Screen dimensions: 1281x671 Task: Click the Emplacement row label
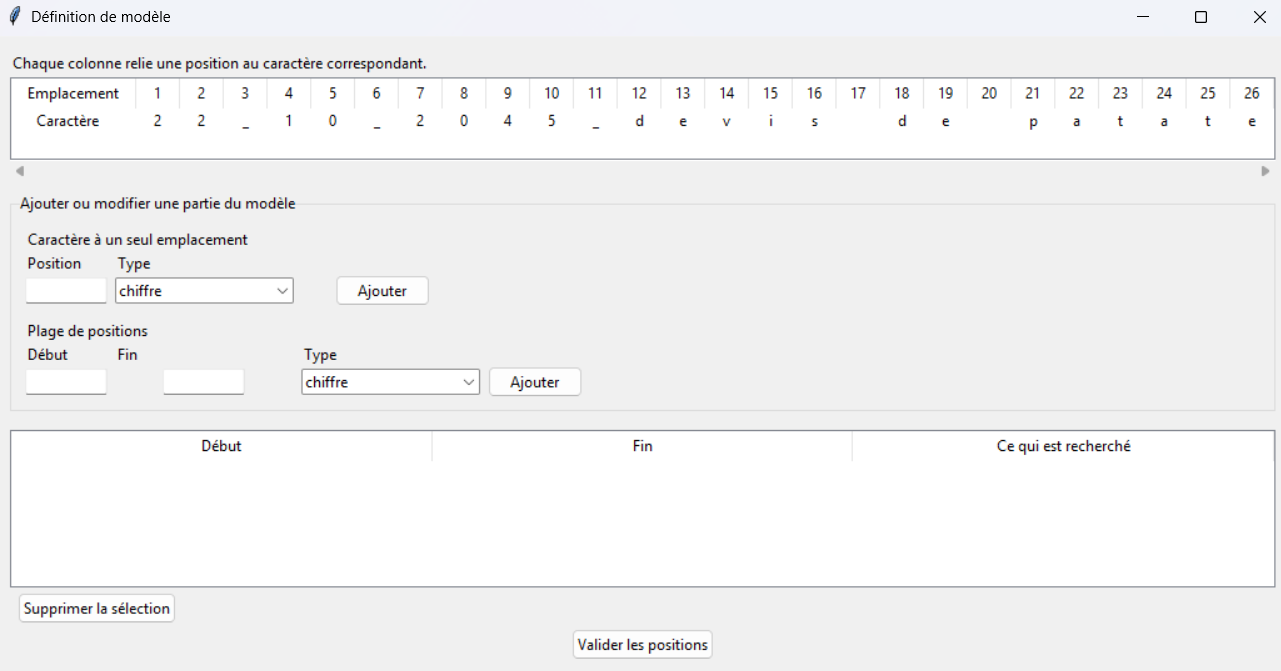pyautogui.click(x=73, y=94)
